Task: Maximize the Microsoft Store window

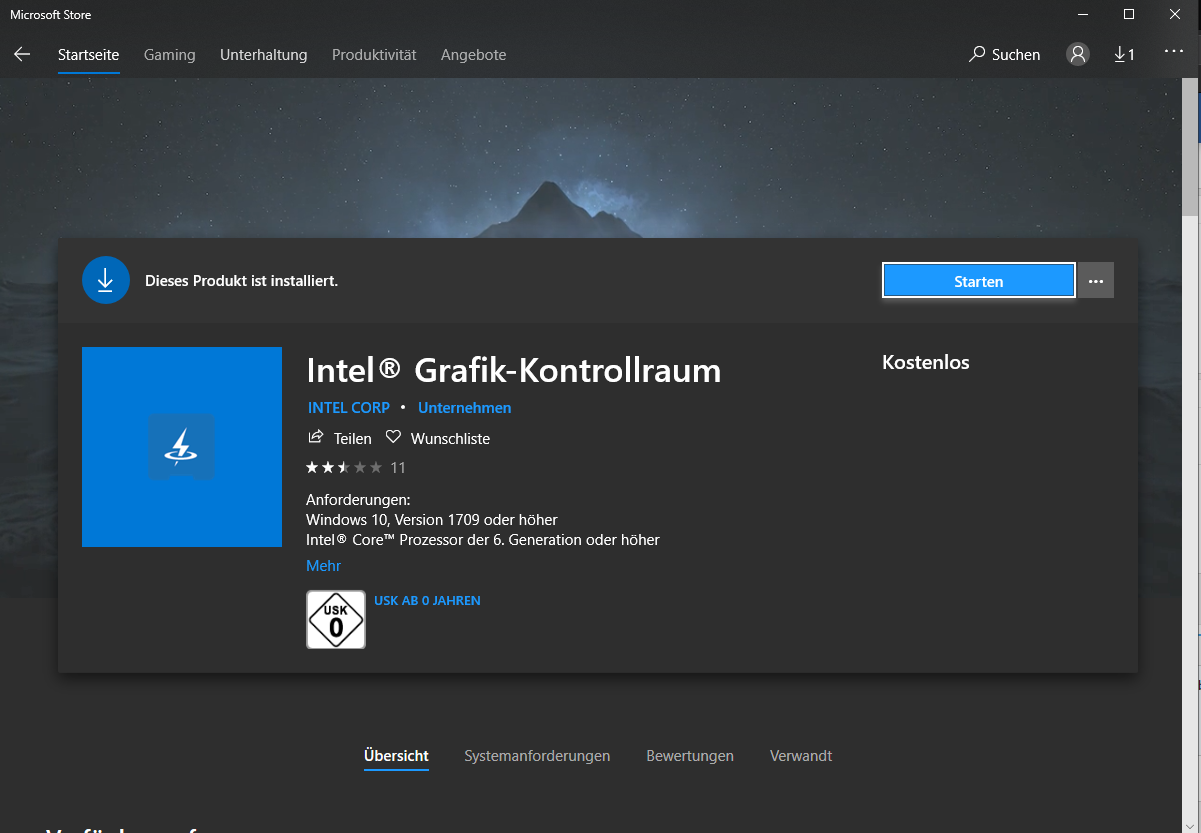Action: coord(1129,14)
